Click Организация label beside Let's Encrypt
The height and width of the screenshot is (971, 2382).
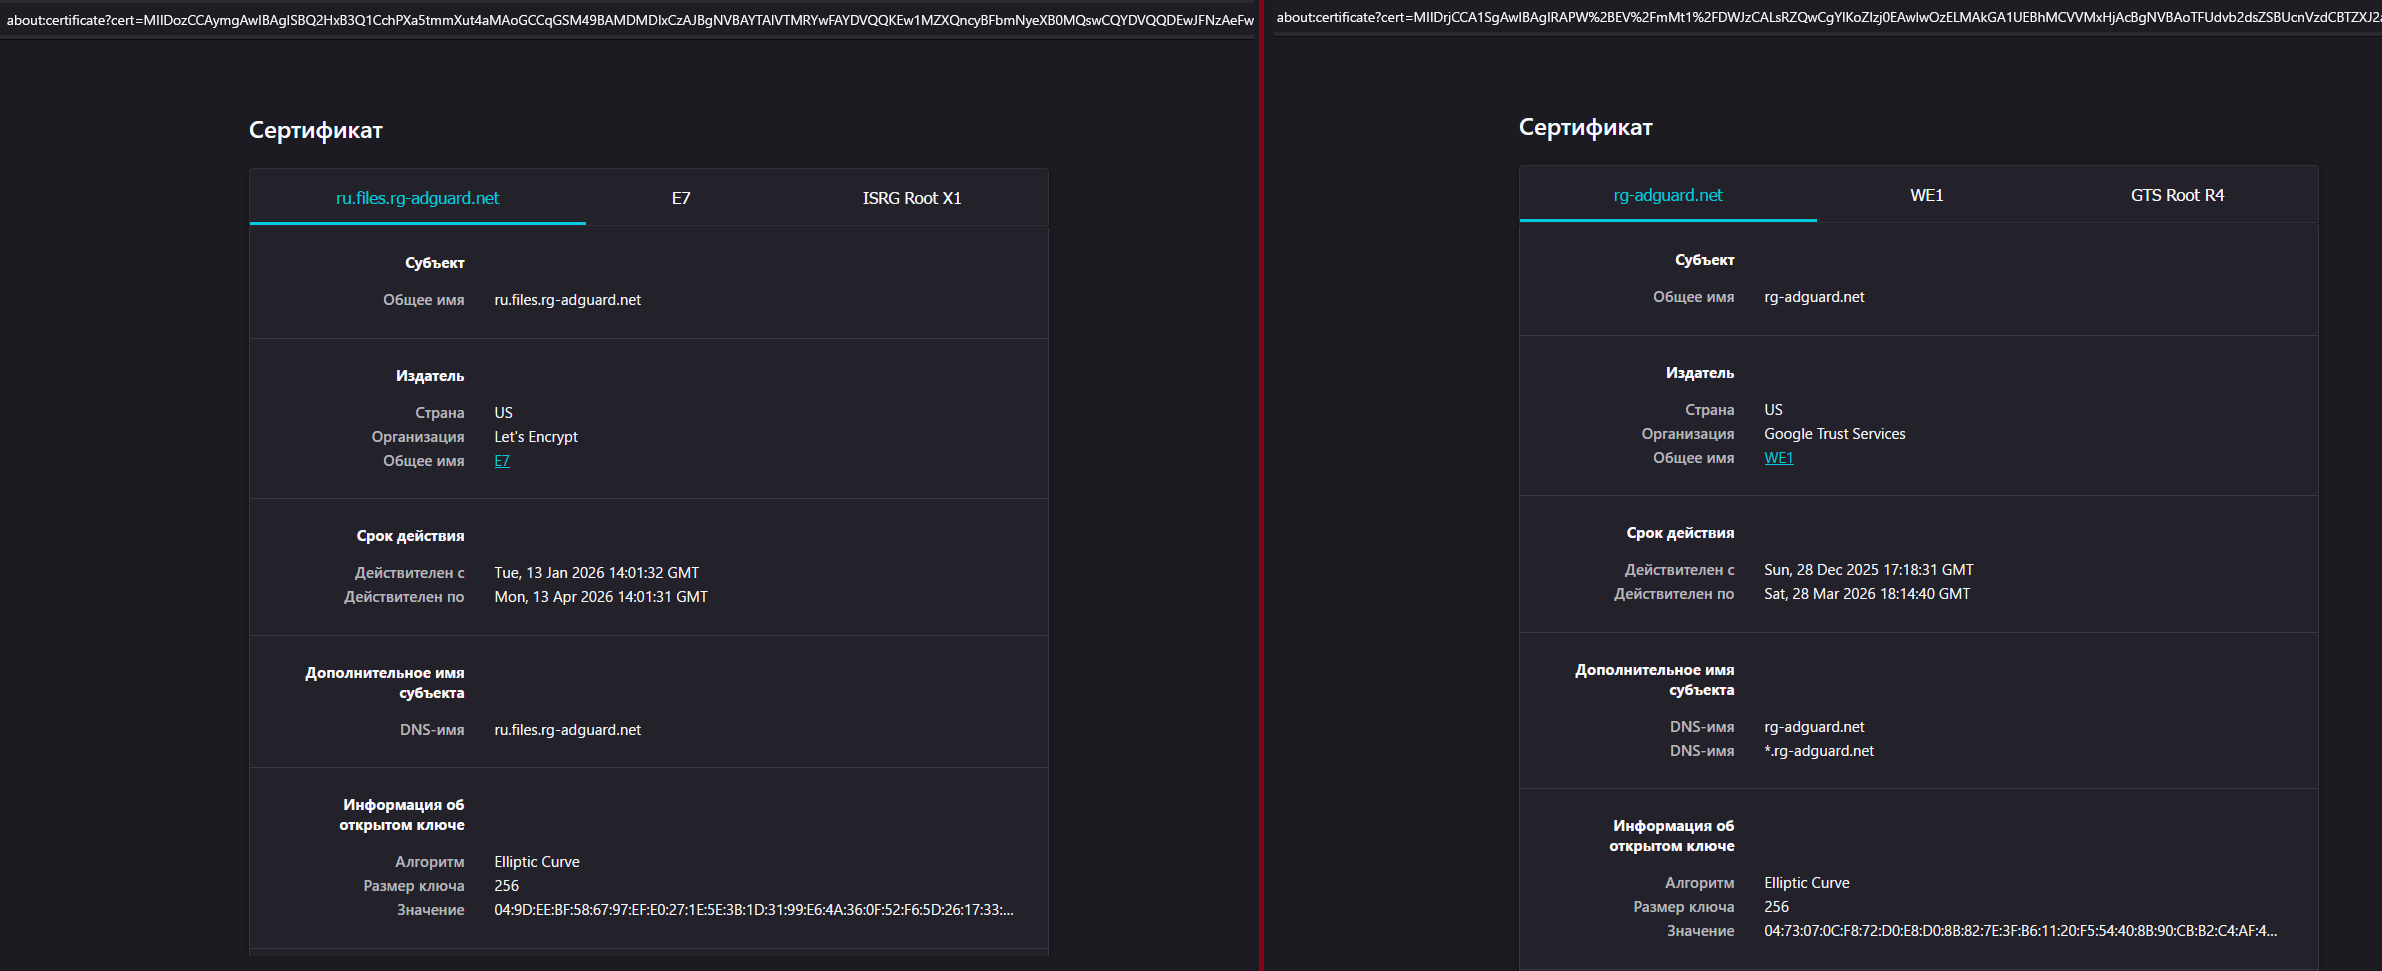[x=418, y=437]
